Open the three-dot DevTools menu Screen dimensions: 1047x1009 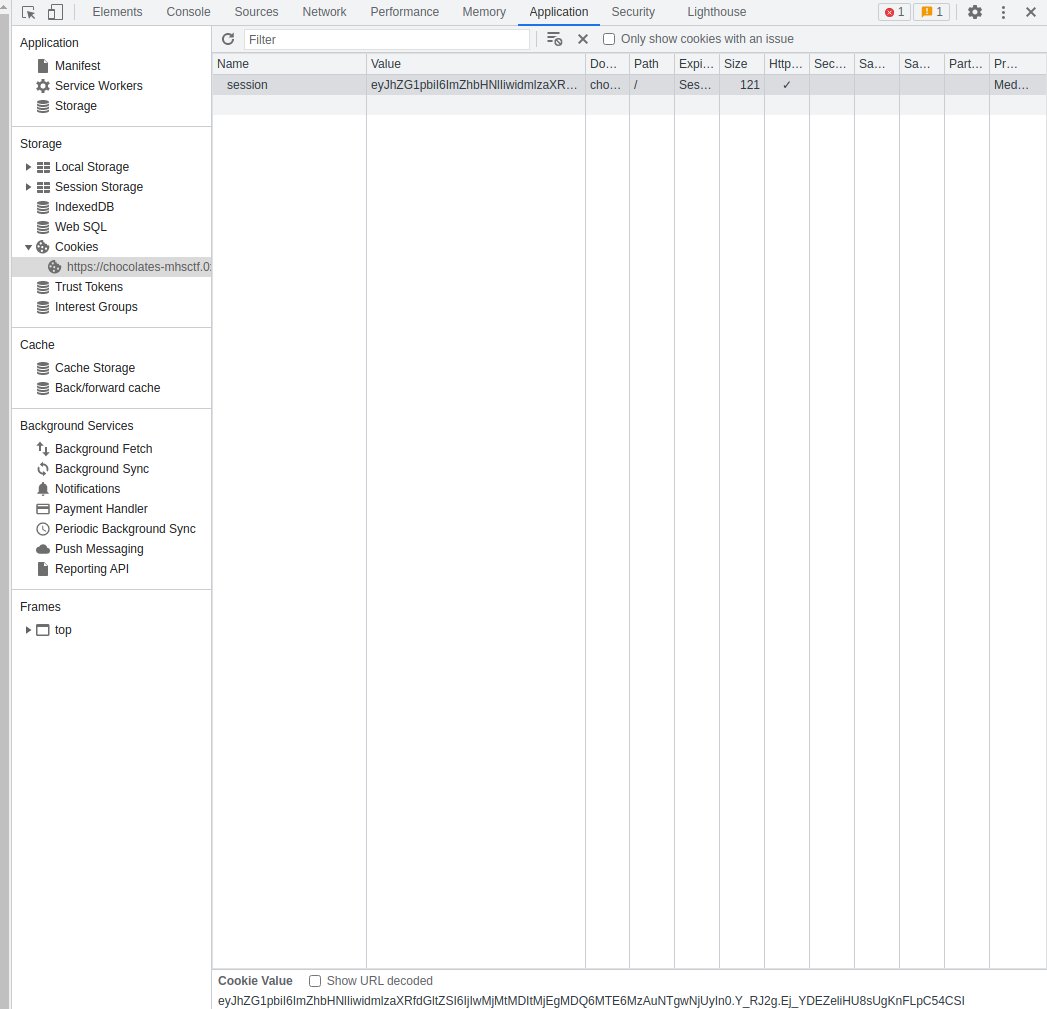coord(1003,11)
